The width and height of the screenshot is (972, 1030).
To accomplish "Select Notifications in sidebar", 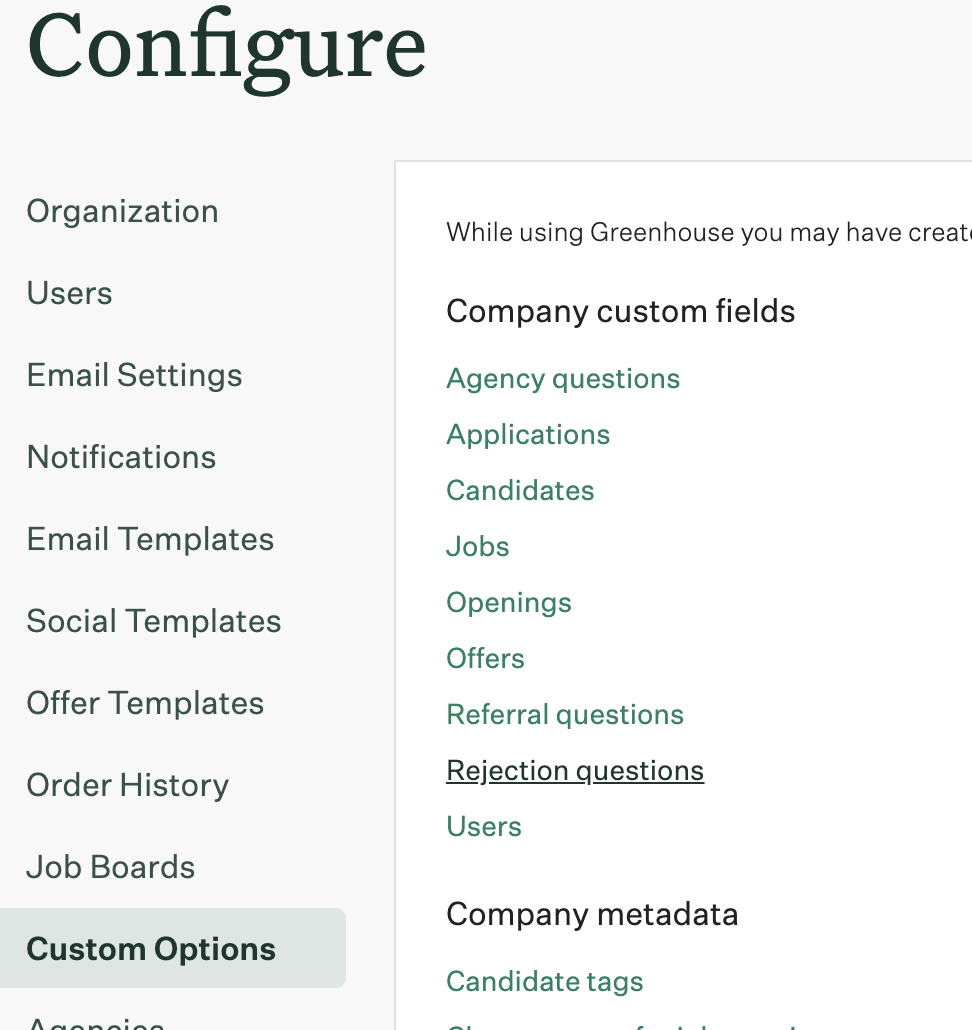I will [121, 457].
